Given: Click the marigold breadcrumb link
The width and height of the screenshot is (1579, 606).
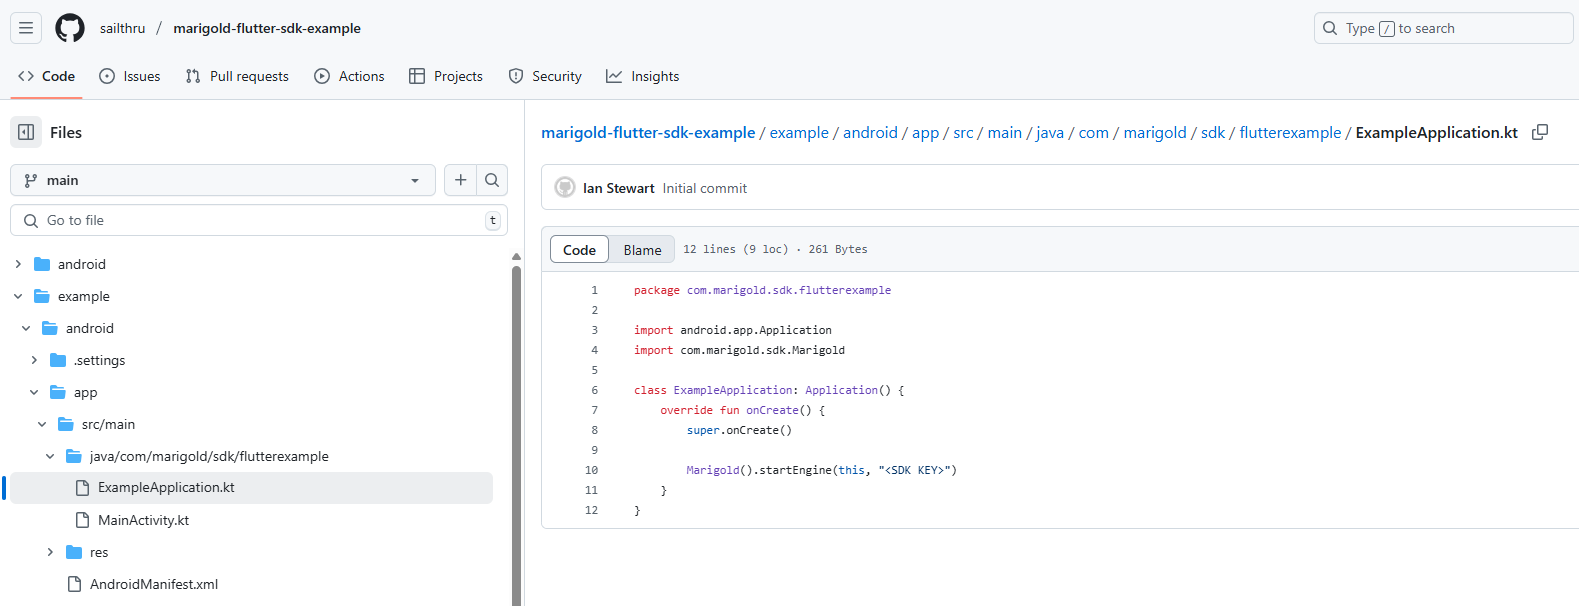Looking at the screenshot, I should (1155, 132).
